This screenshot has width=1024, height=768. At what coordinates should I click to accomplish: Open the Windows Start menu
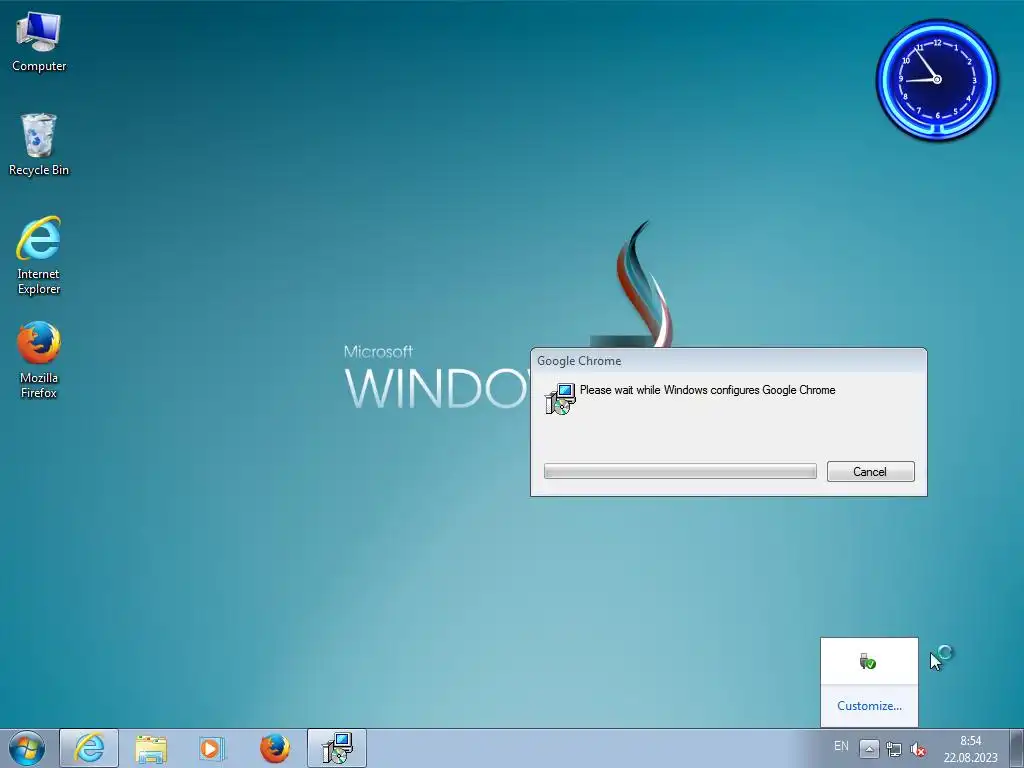point(27,748)
